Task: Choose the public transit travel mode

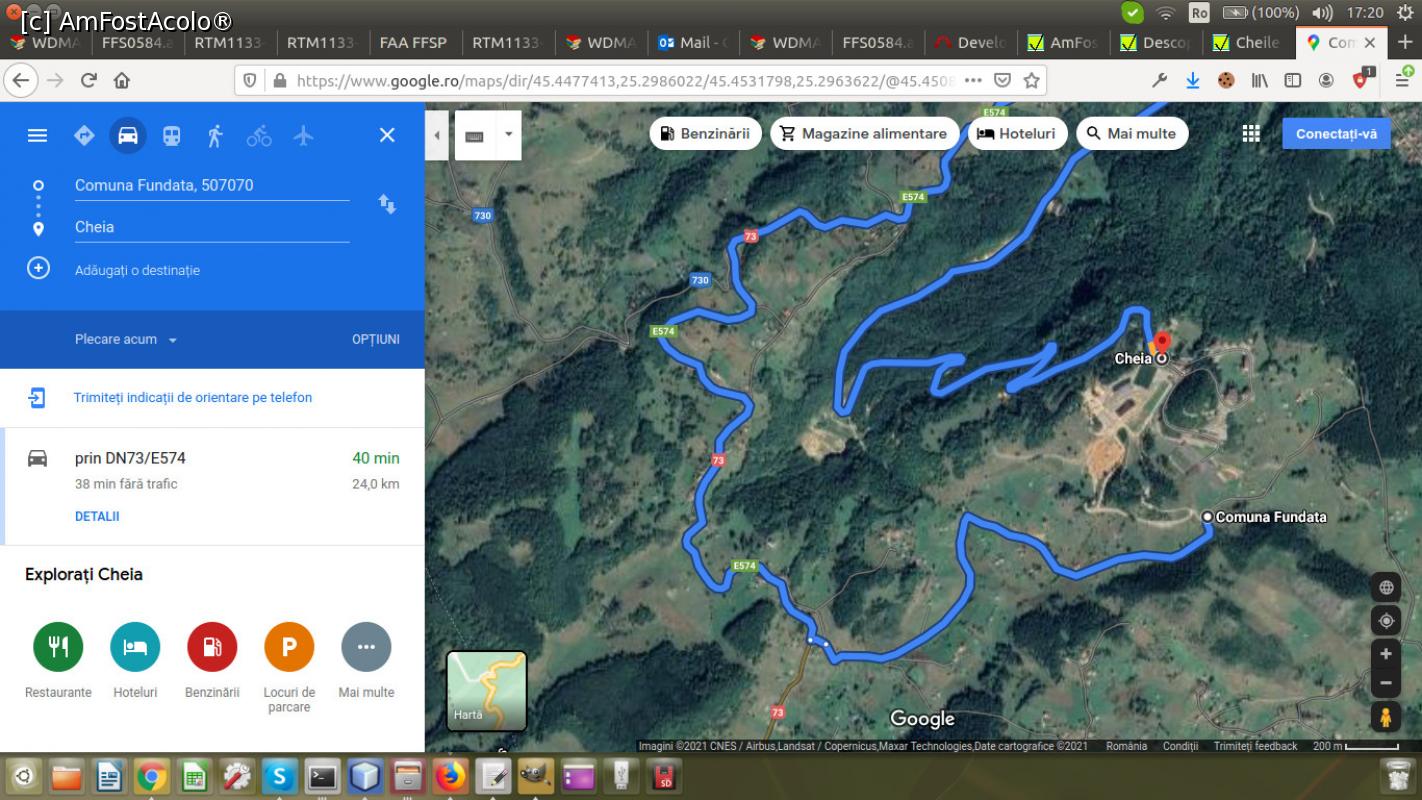Action: pyautogui.click(x=172, y=135)
